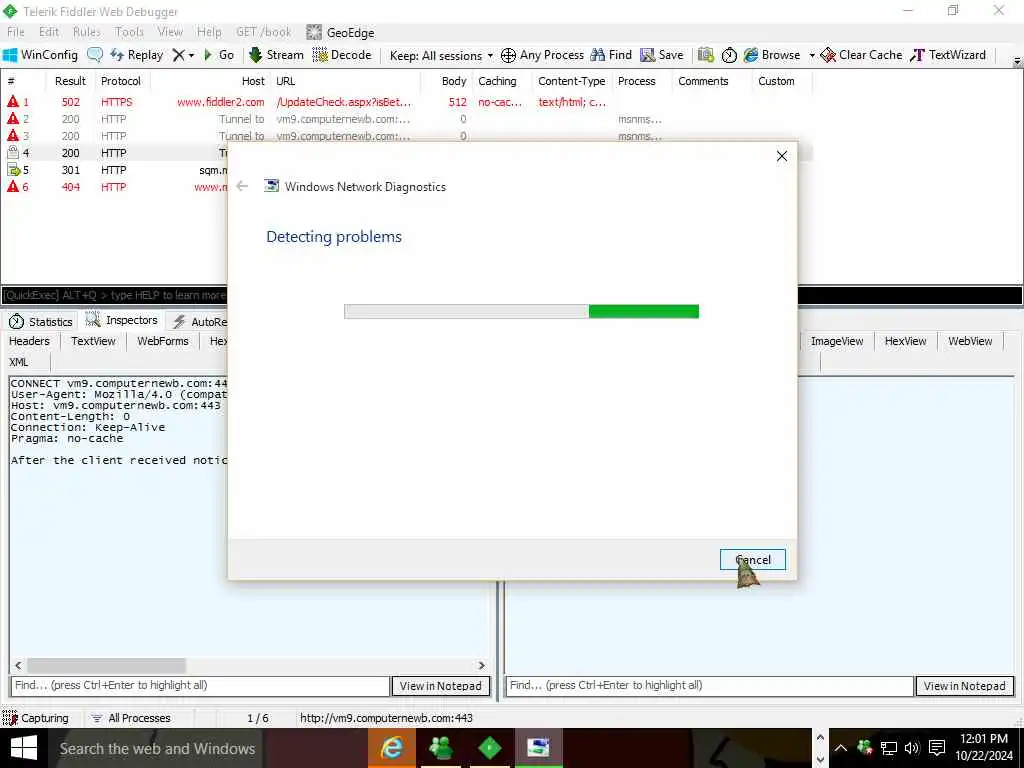Click the comment speech bubble icon
Image resolution: width=1024 pixels, height=768 pixels.
(x=95, y=55)
